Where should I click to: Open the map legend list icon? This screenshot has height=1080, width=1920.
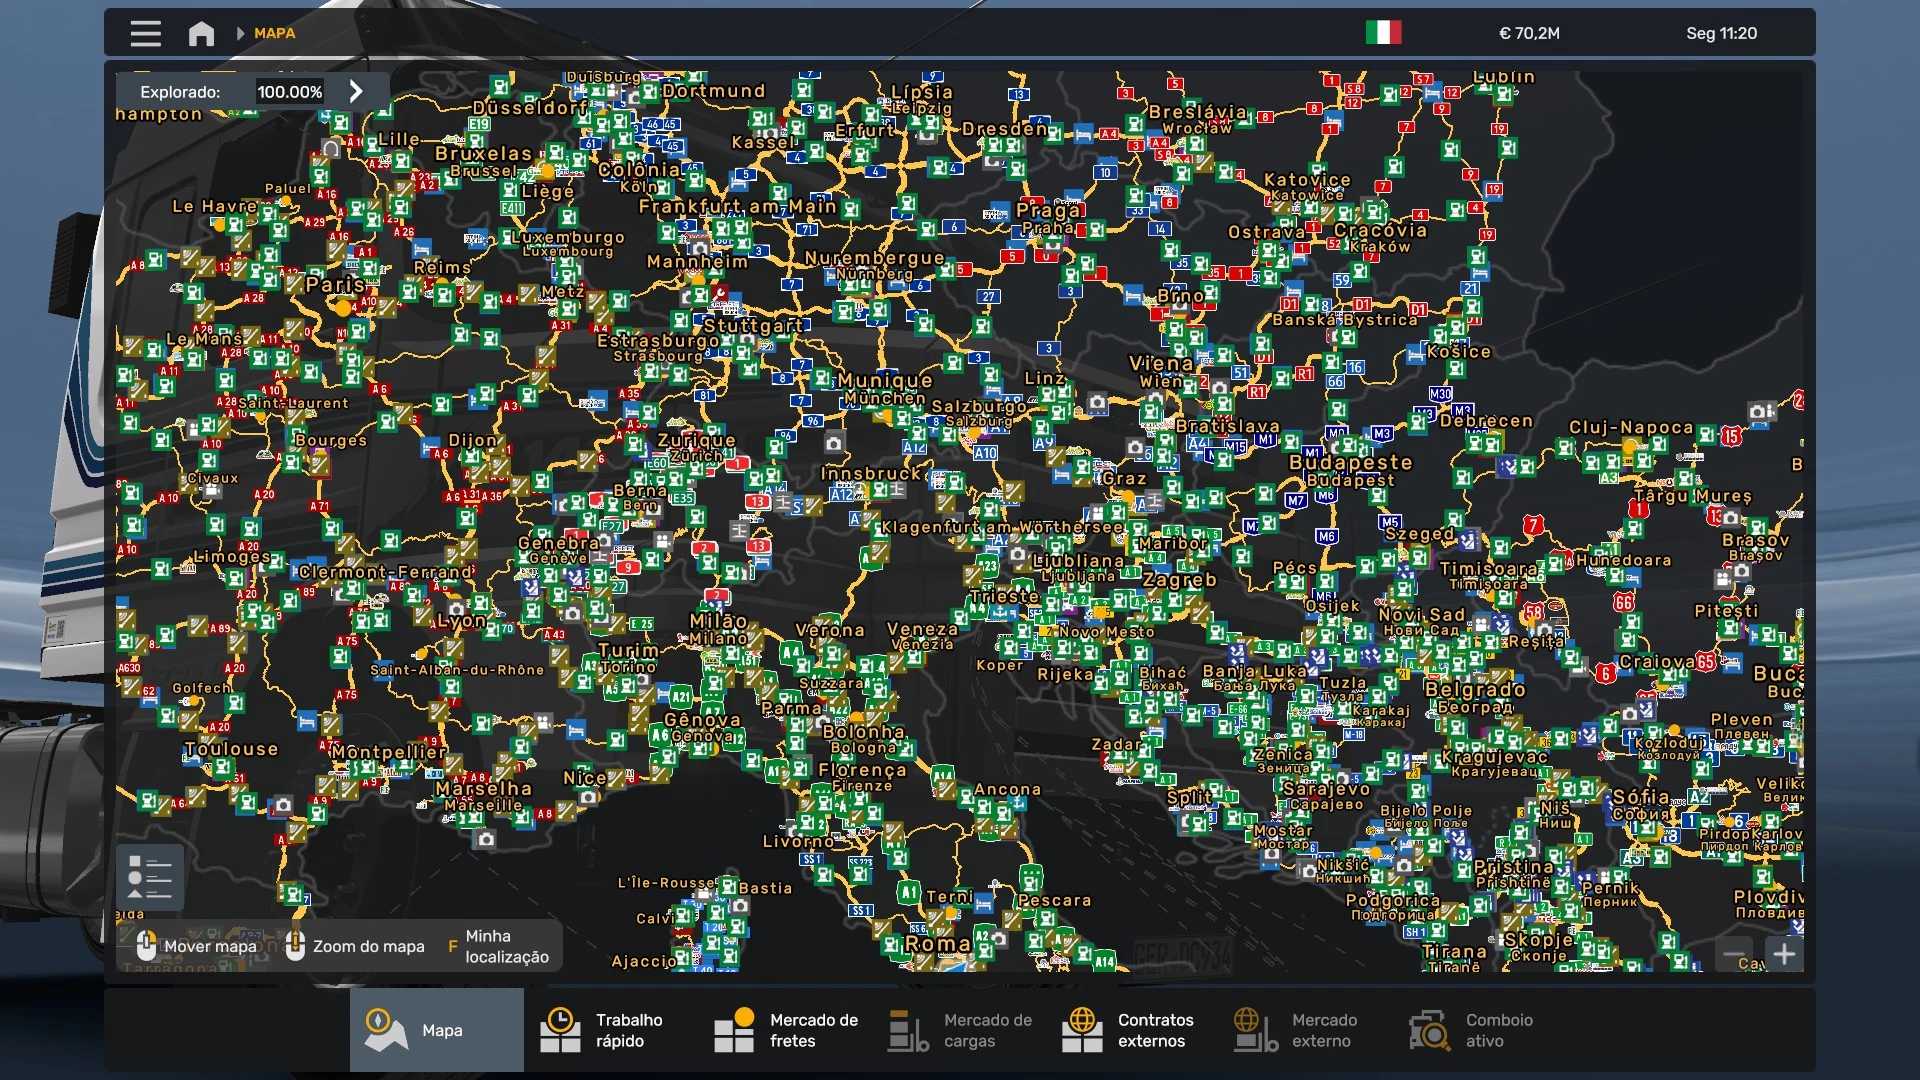150,877
